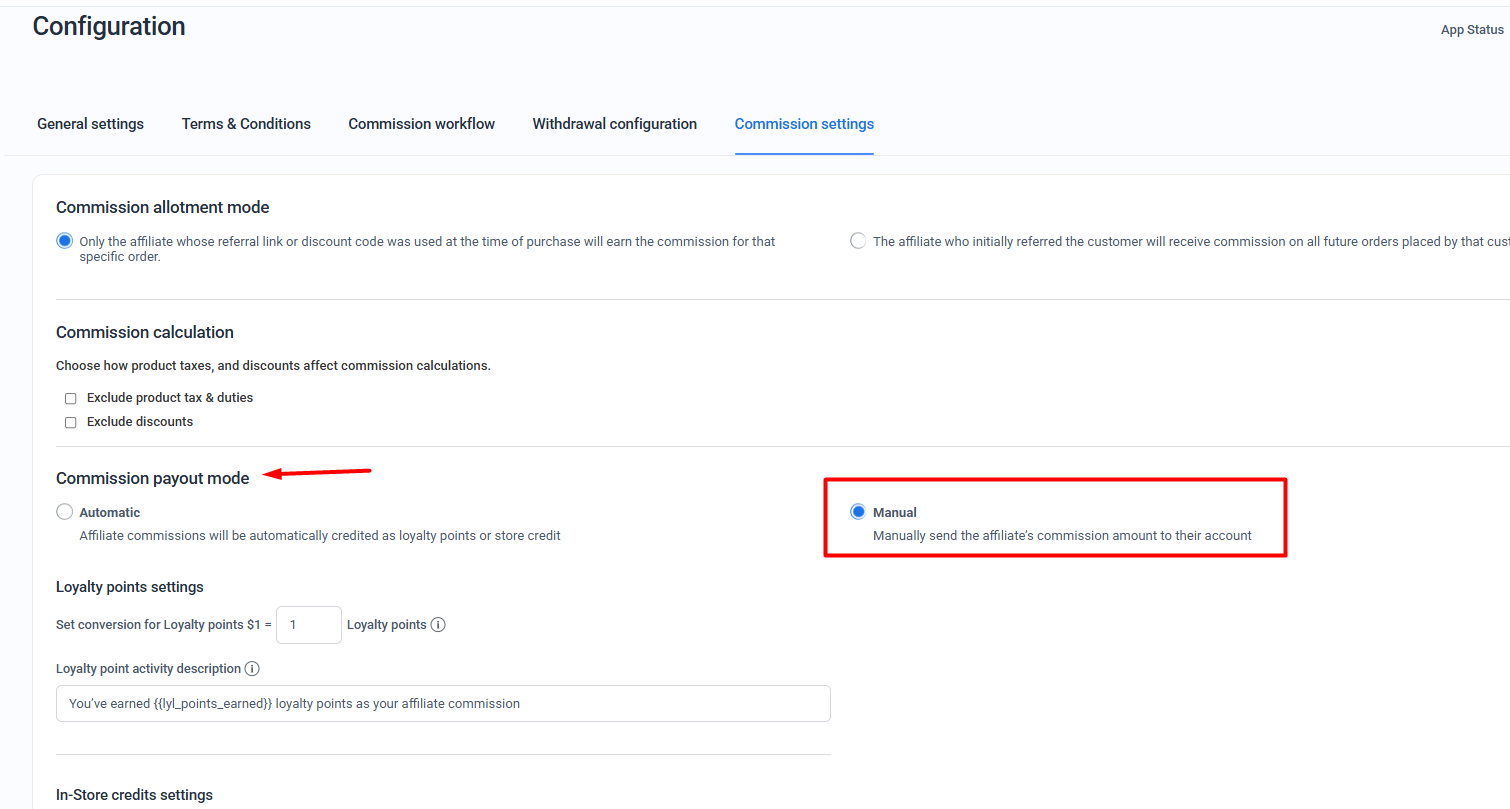This screenshot has width=1510, height=809.
Task: Choose 'affiliate who initially referred the customer' option
Action: [858, 241]
